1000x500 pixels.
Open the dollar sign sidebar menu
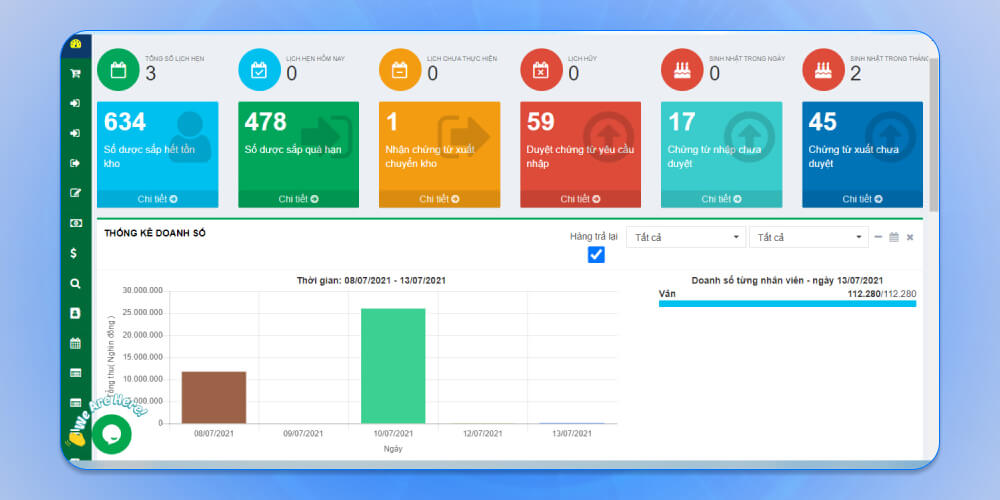coord(75,253)
